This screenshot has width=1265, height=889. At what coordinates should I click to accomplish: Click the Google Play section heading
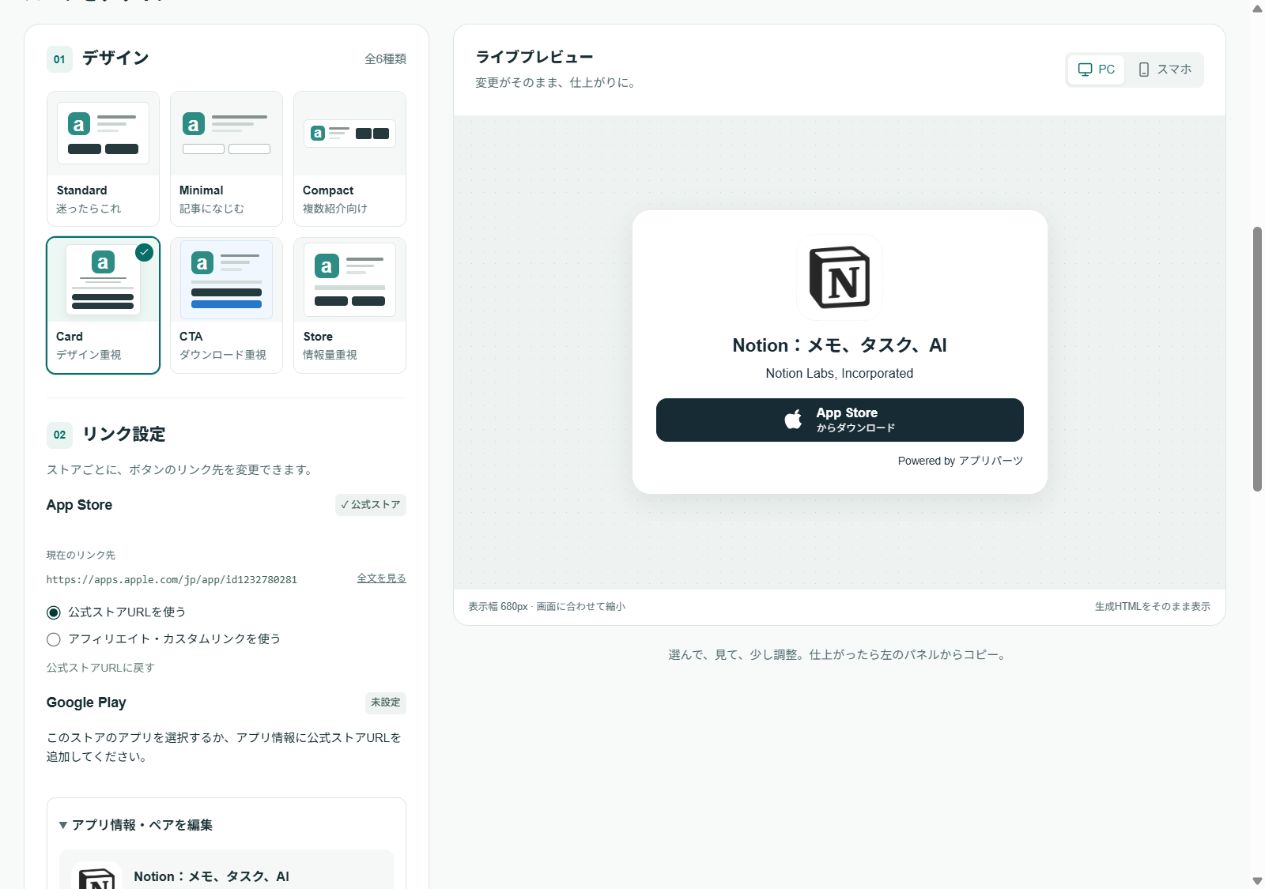(x=86, y=703)
